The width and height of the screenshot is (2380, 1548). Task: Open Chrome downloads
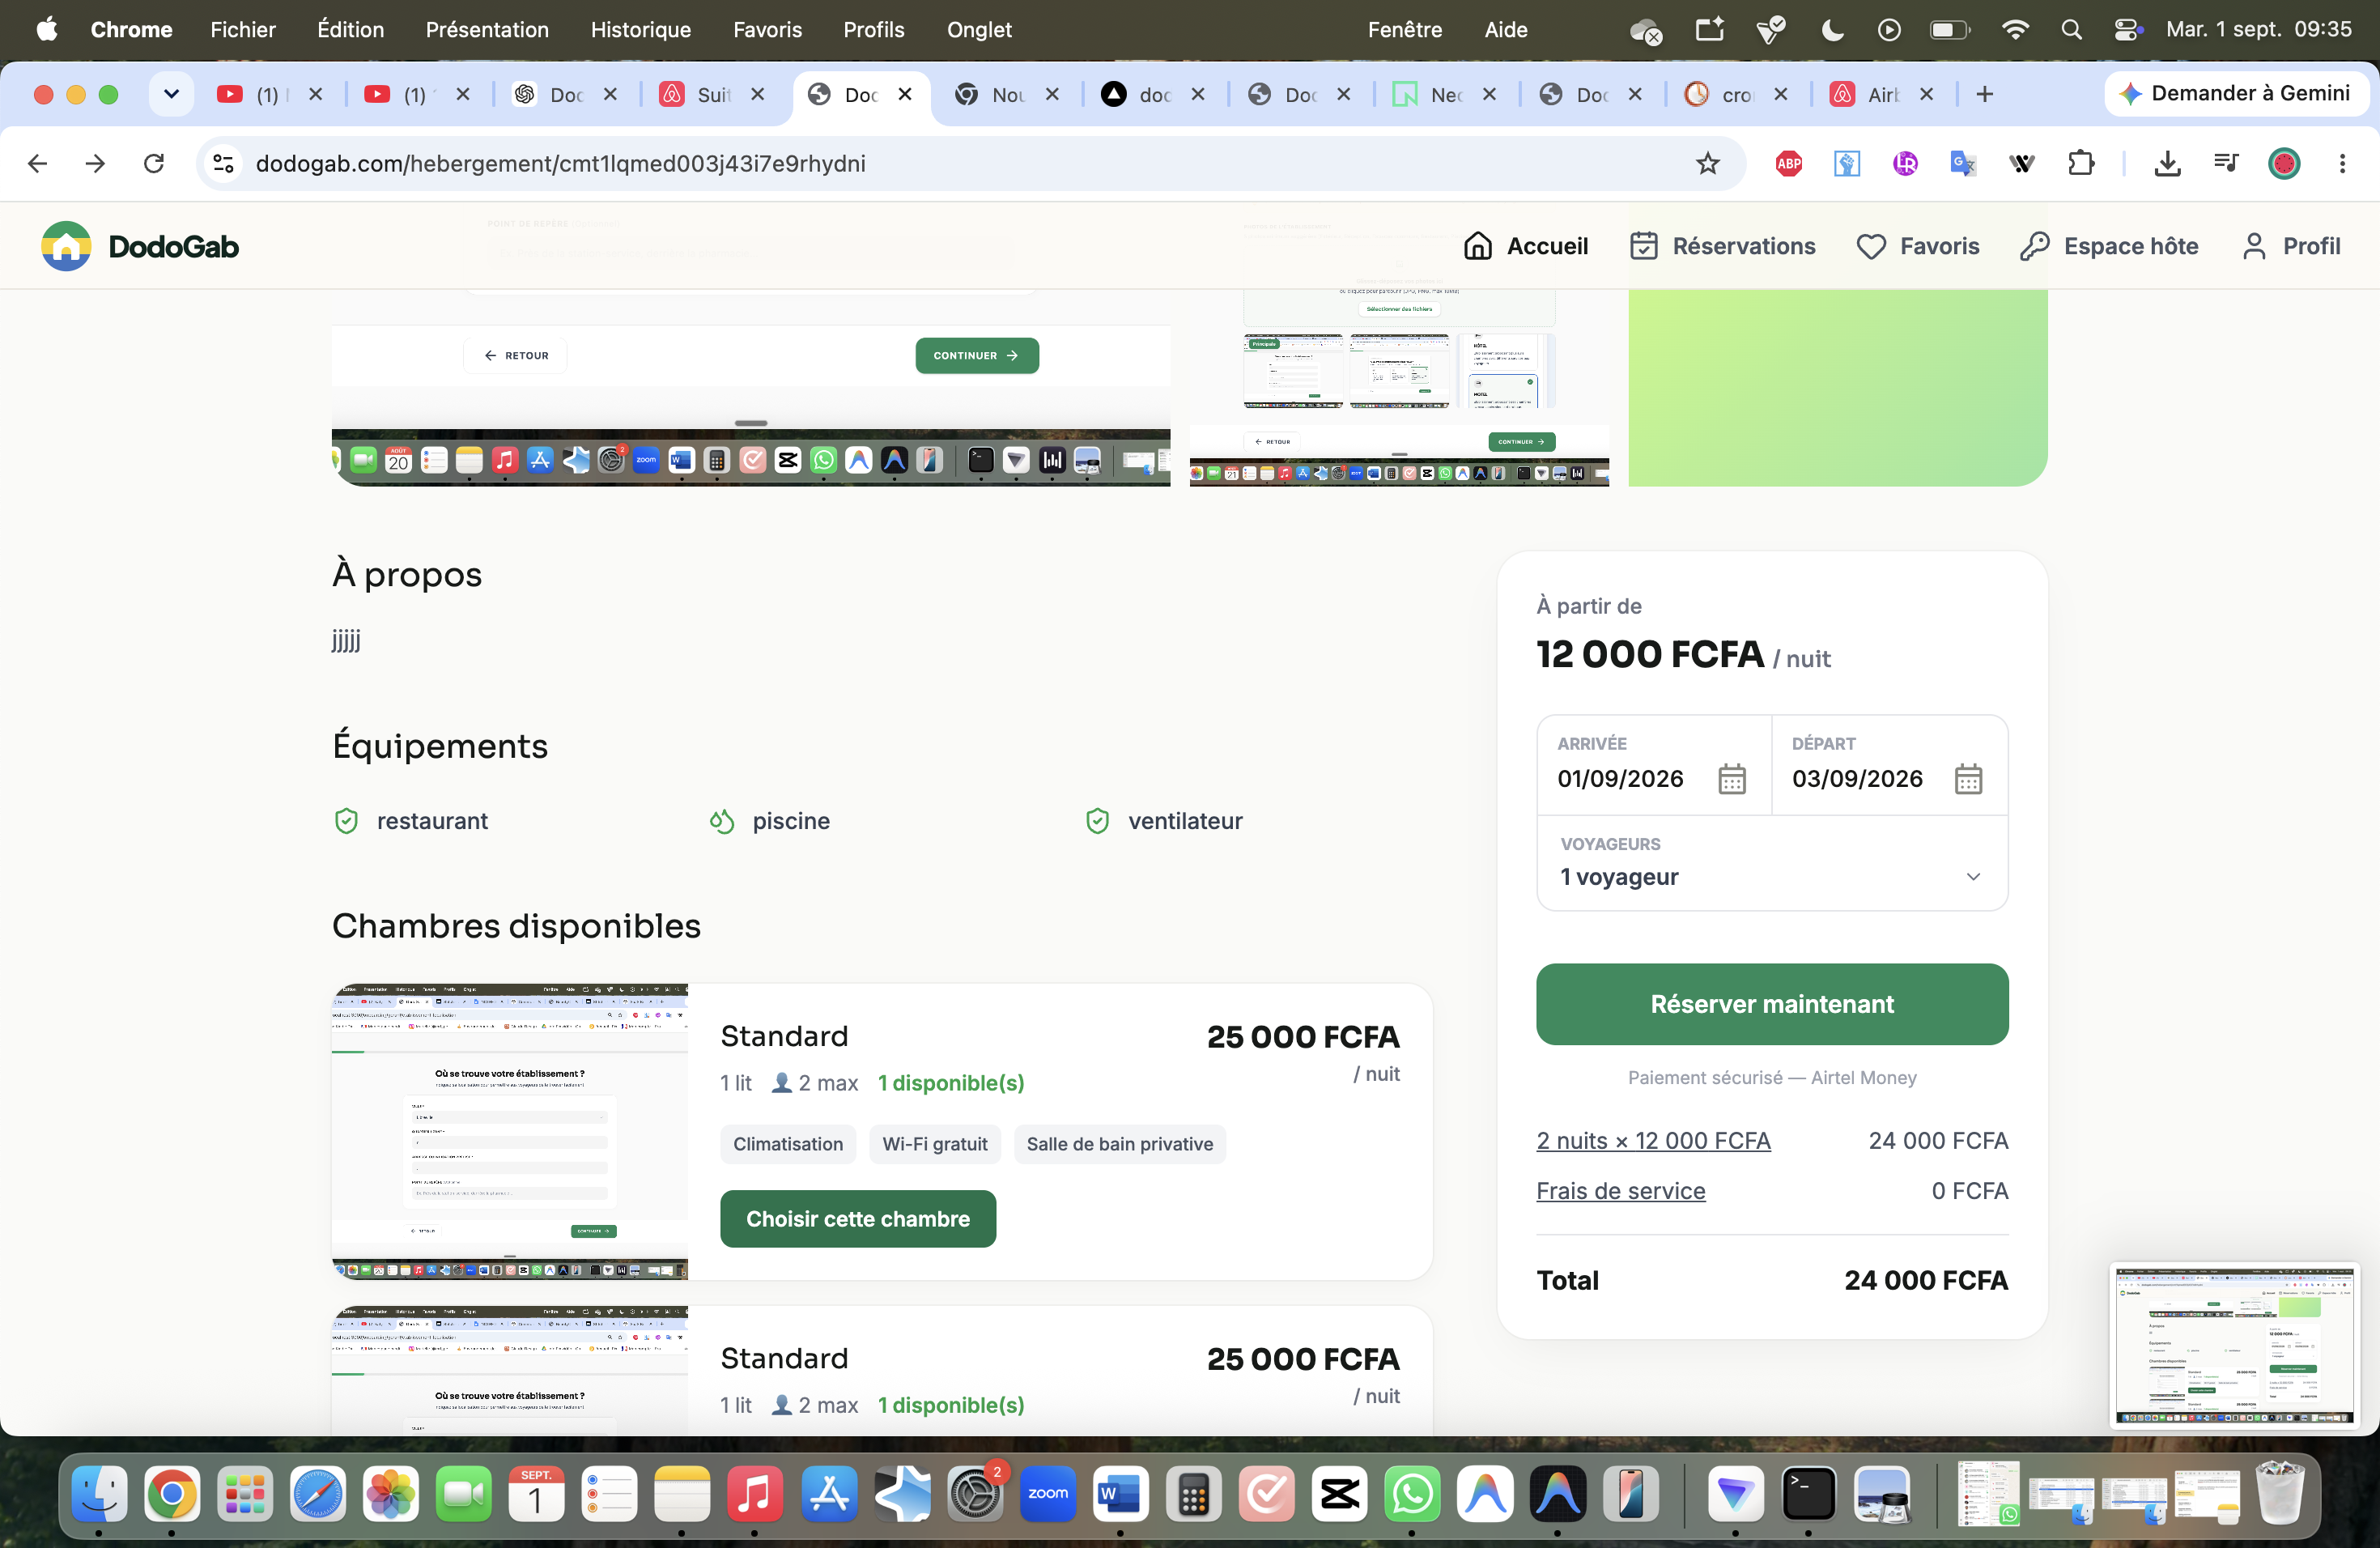click(x=2167, y=163)
